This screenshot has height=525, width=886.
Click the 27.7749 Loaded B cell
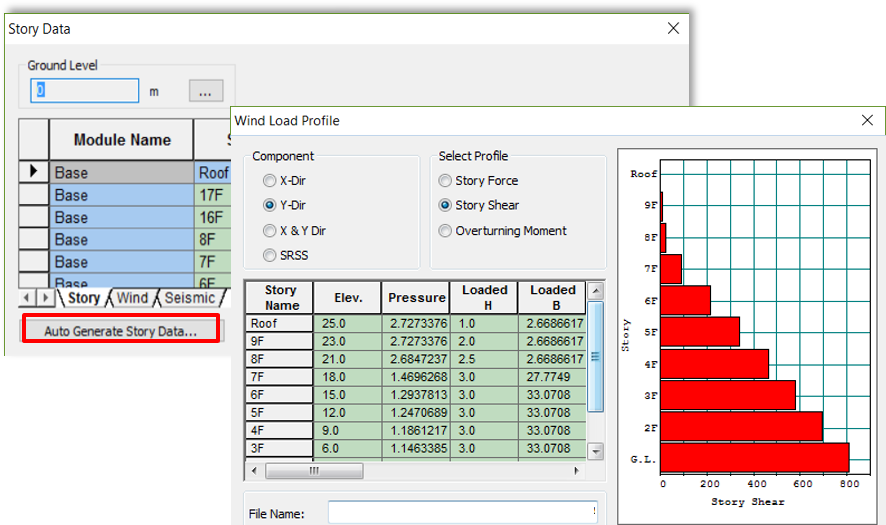point(552,377)
